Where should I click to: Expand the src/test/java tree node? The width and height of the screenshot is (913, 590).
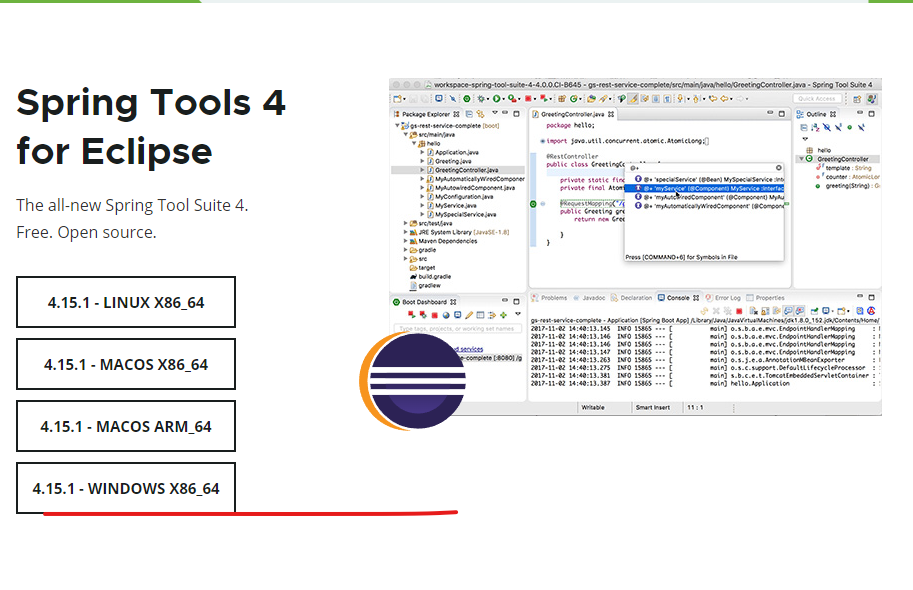click(405, 223)
